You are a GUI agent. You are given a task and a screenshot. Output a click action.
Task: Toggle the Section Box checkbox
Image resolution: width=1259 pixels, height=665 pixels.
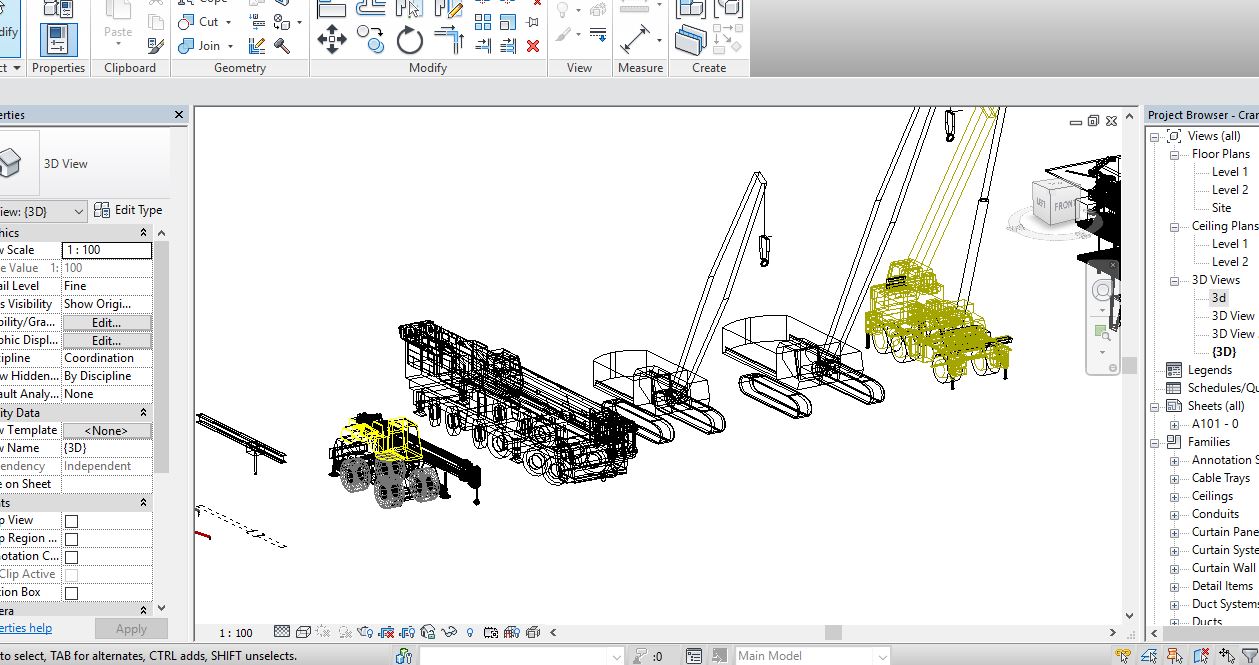[71, 593]
